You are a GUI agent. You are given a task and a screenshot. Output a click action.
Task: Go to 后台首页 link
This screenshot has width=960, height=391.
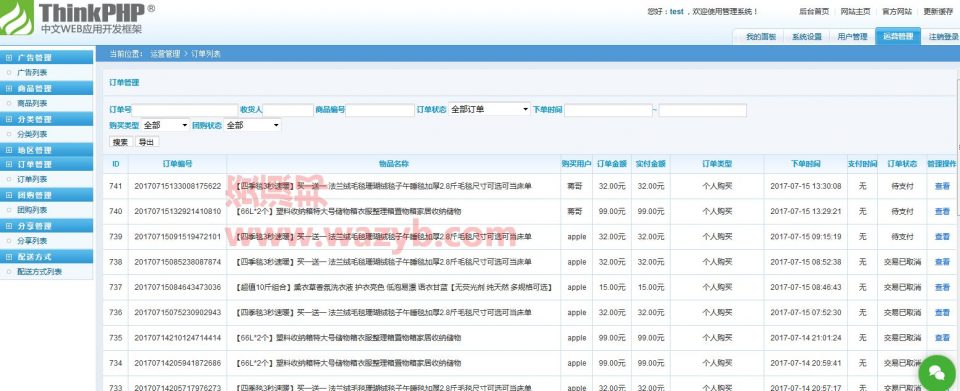(x=814, y=11)
